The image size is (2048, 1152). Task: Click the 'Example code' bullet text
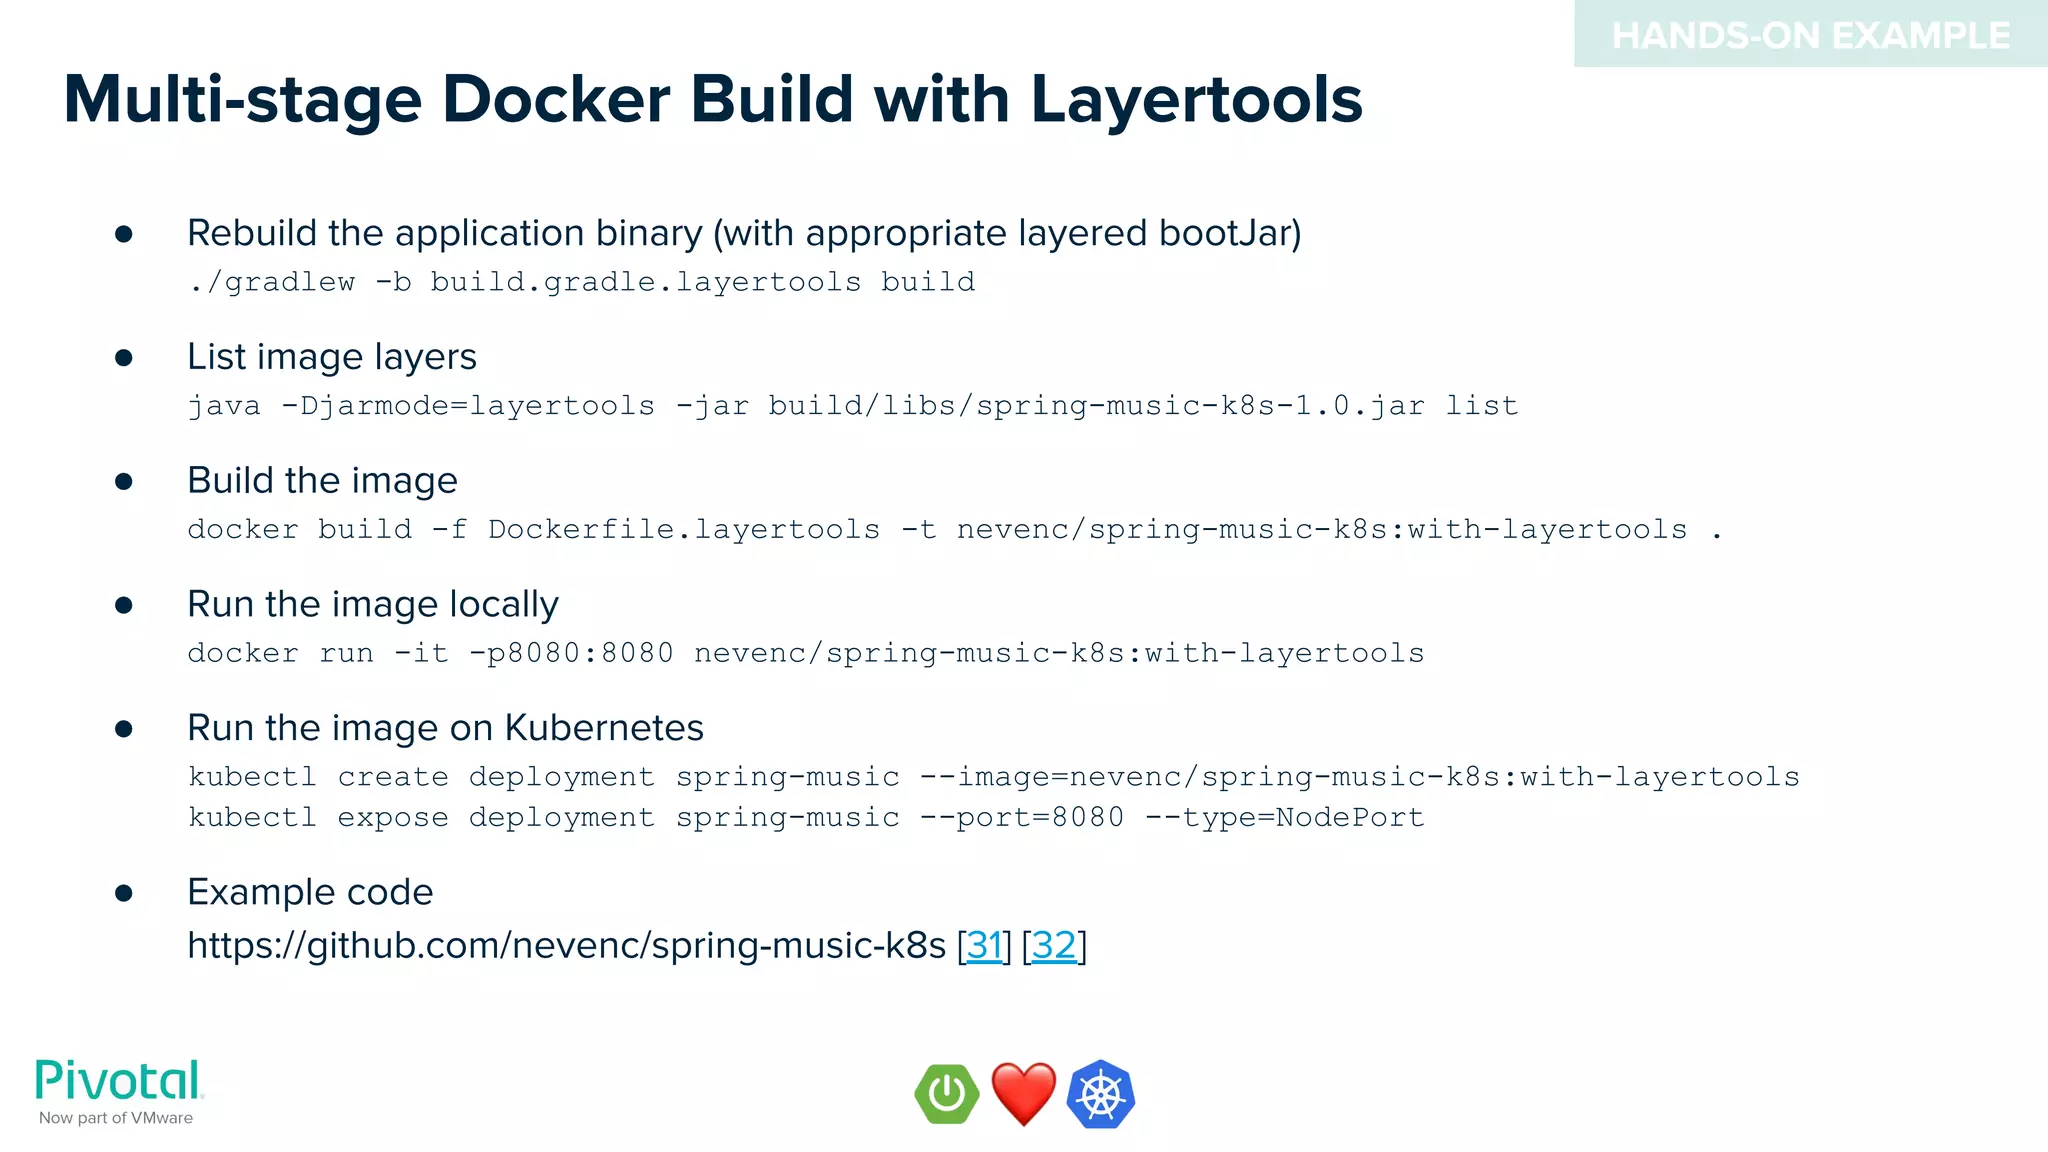(310, 892)
